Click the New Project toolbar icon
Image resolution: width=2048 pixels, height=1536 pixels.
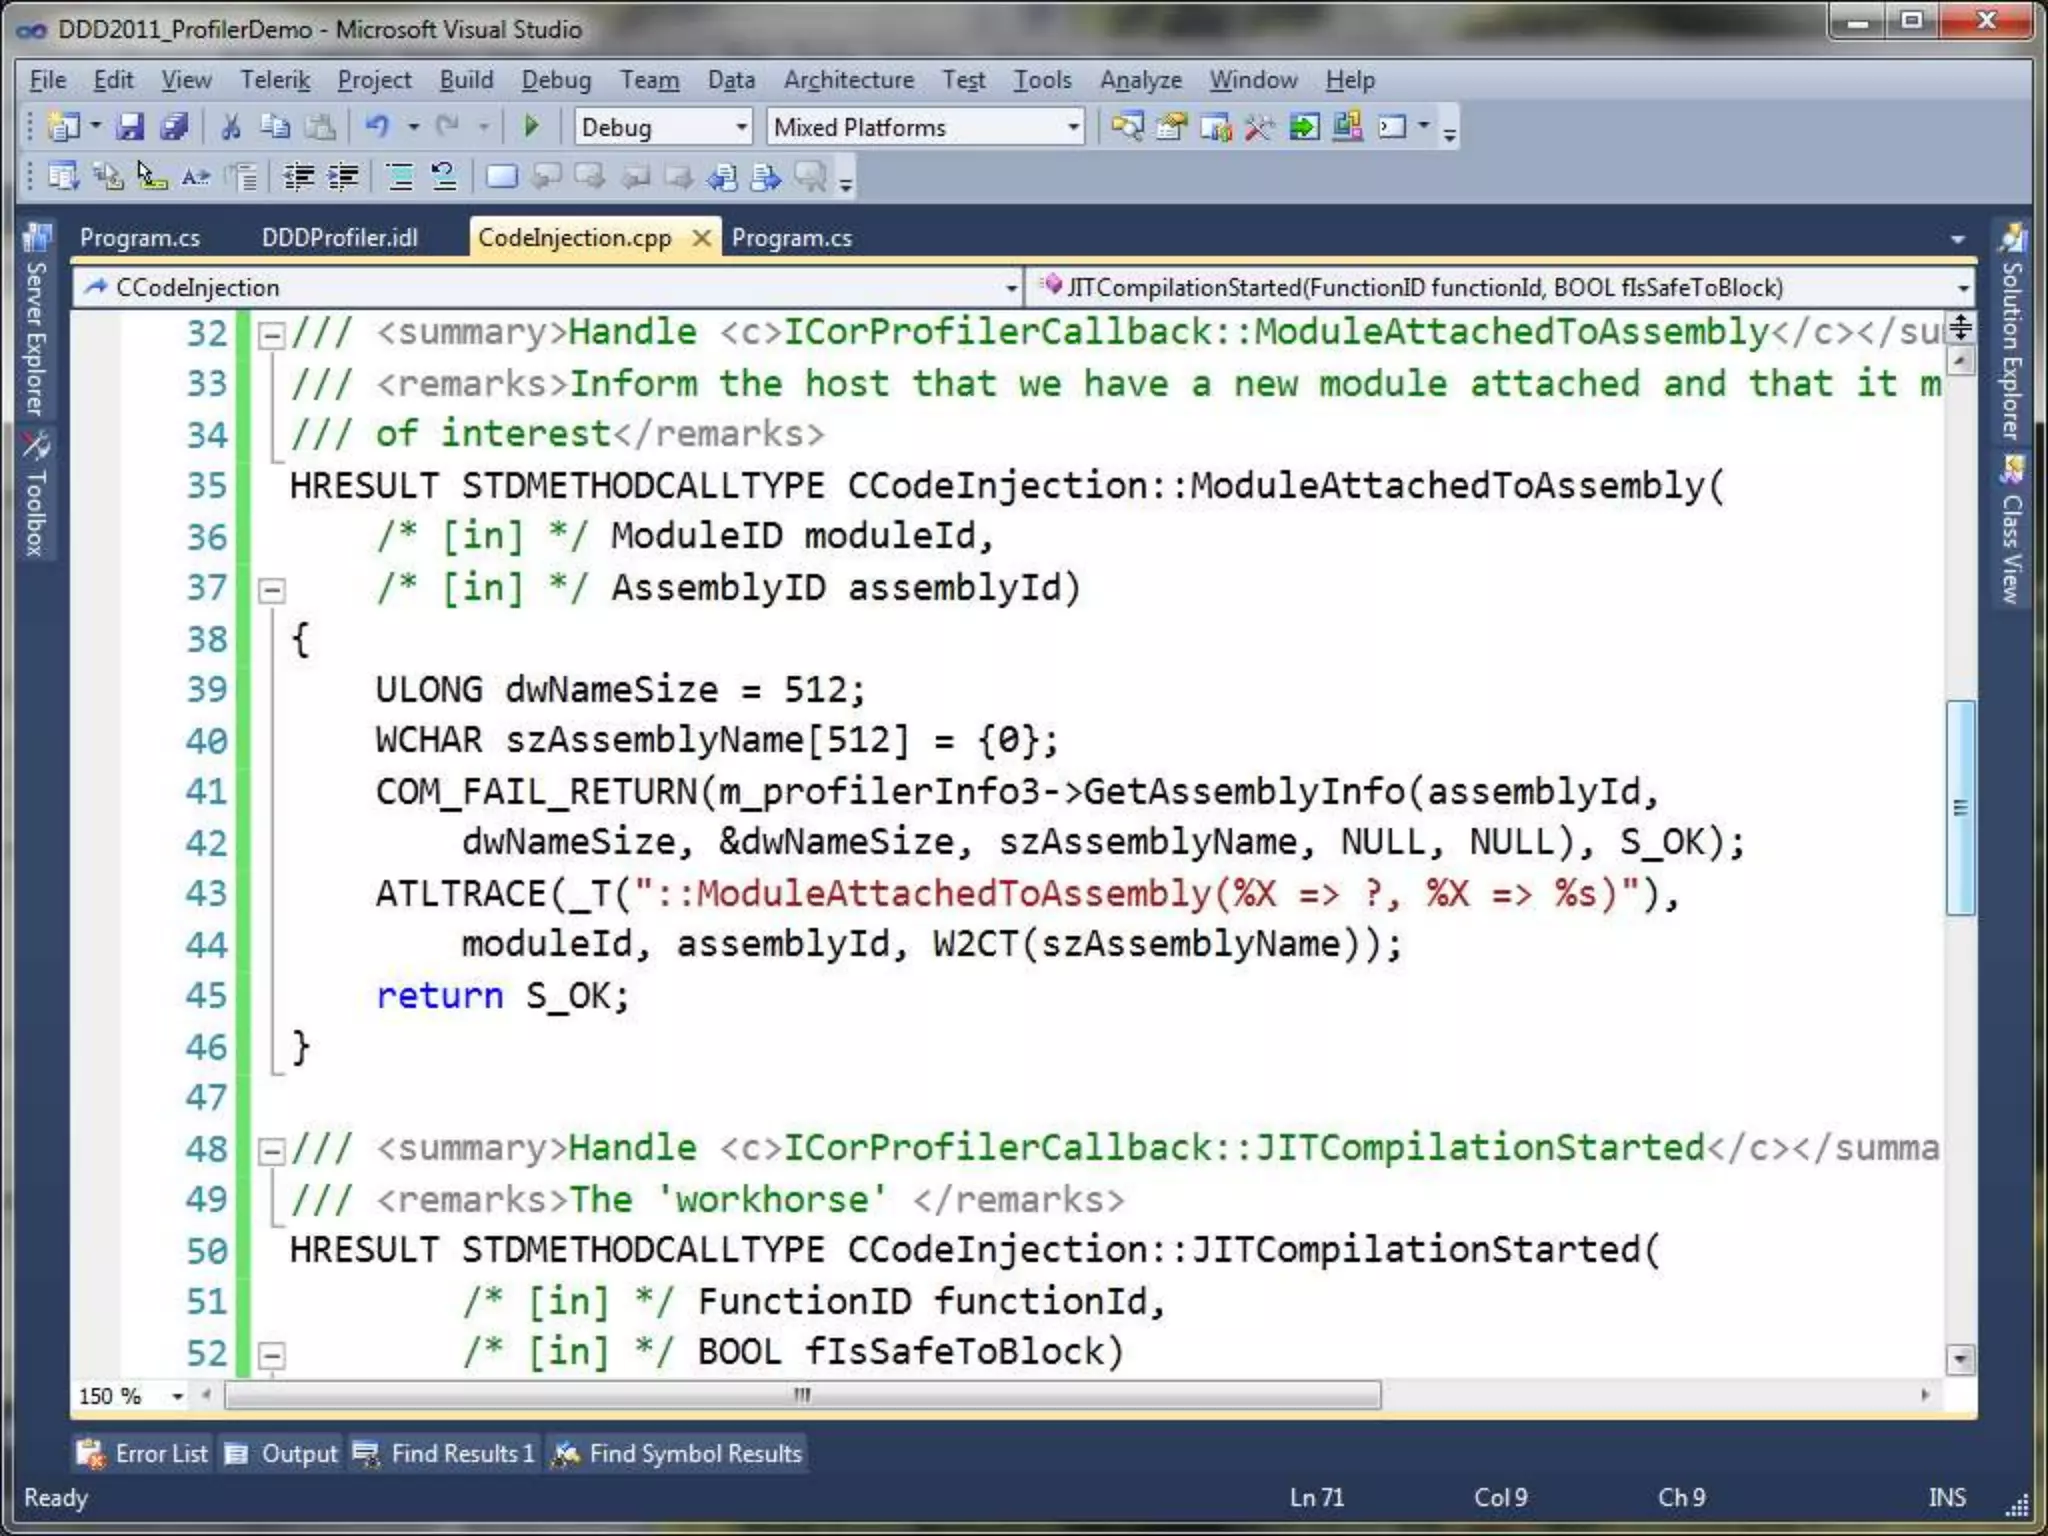coord(64,127)
